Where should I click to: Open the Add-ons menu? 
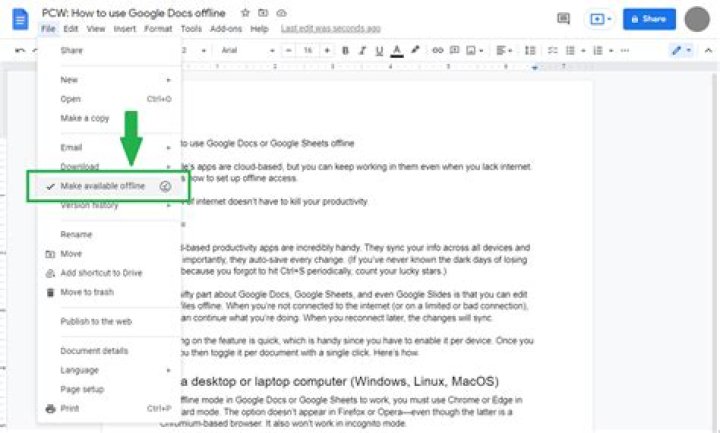point(226,28)
